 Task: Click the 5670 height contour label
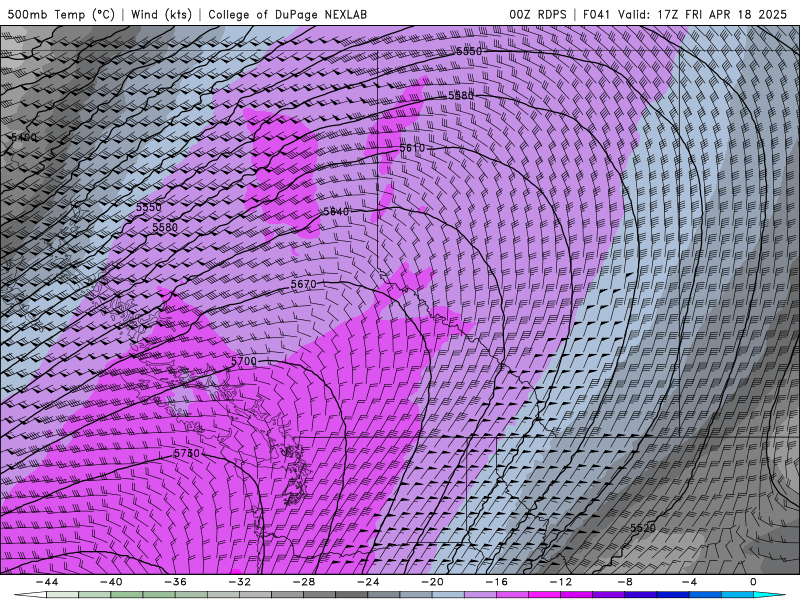304,284
